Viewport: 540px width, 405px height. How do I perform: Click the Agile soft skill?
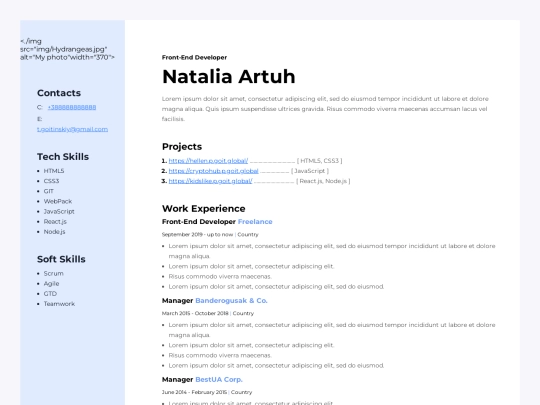(x=51, y=284)
